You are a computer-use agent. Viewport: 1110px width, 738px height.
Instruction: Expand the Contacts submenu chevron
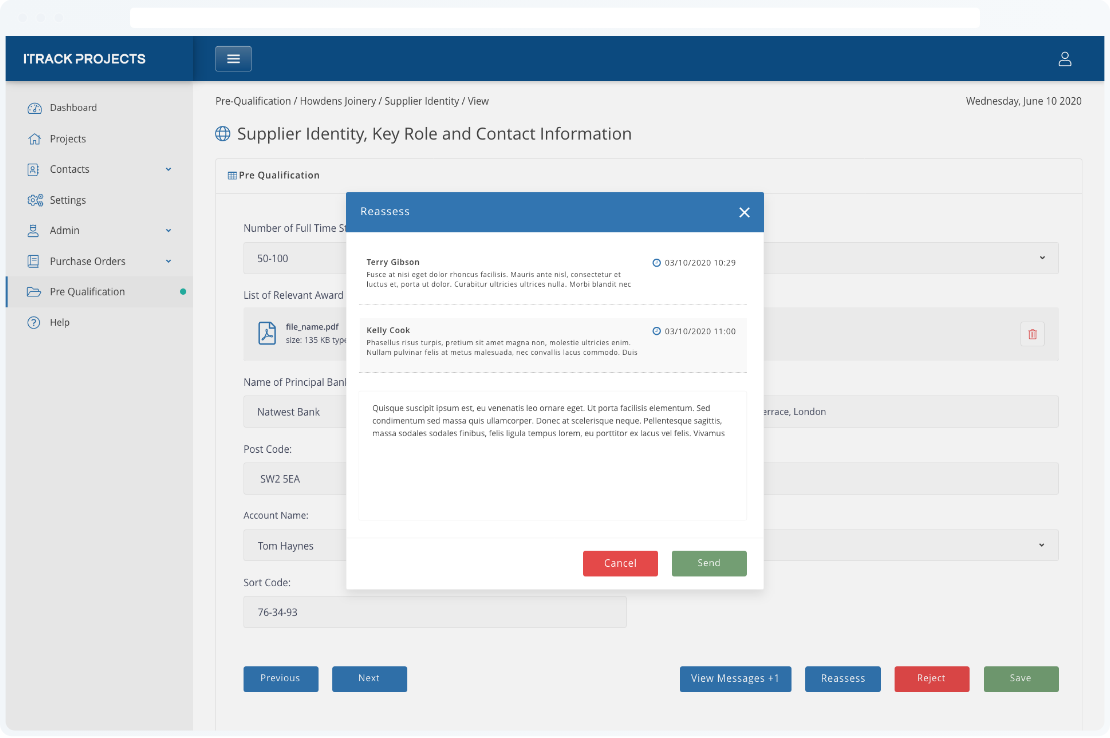[x=168, y=169]
